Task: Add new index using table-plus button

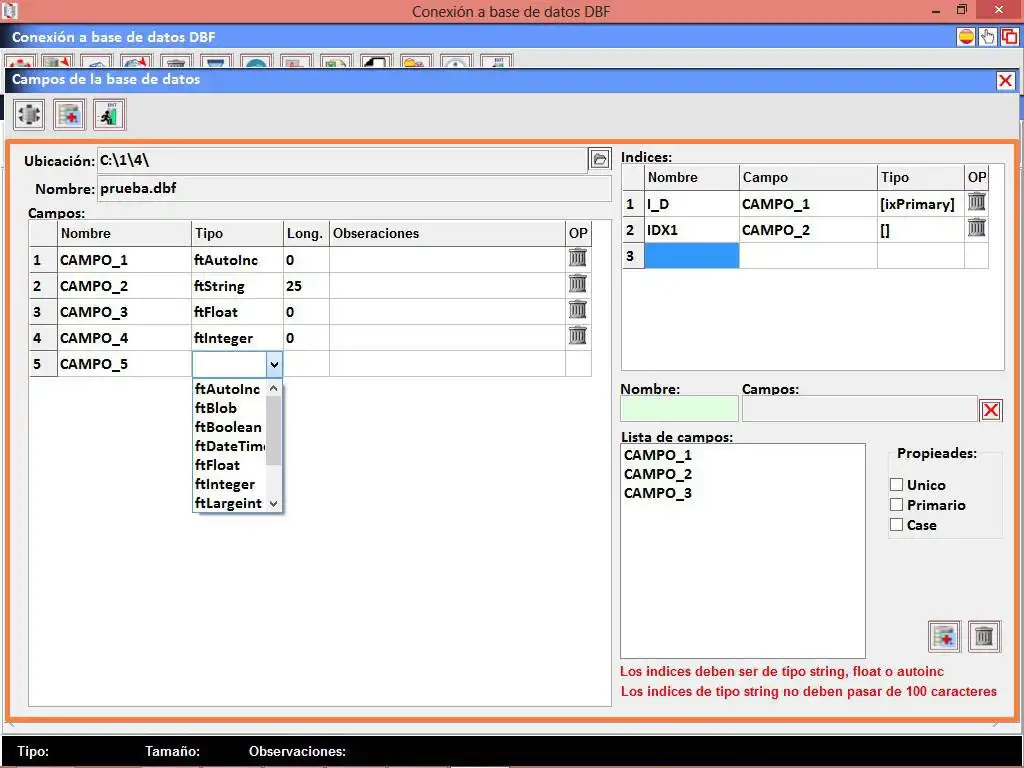Action: 944,636
